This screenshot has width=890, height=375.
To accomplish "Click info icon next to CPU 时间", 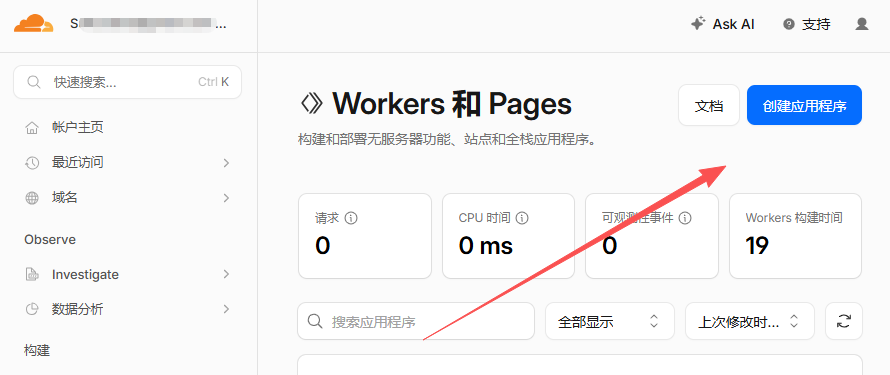I will [522, 217].
